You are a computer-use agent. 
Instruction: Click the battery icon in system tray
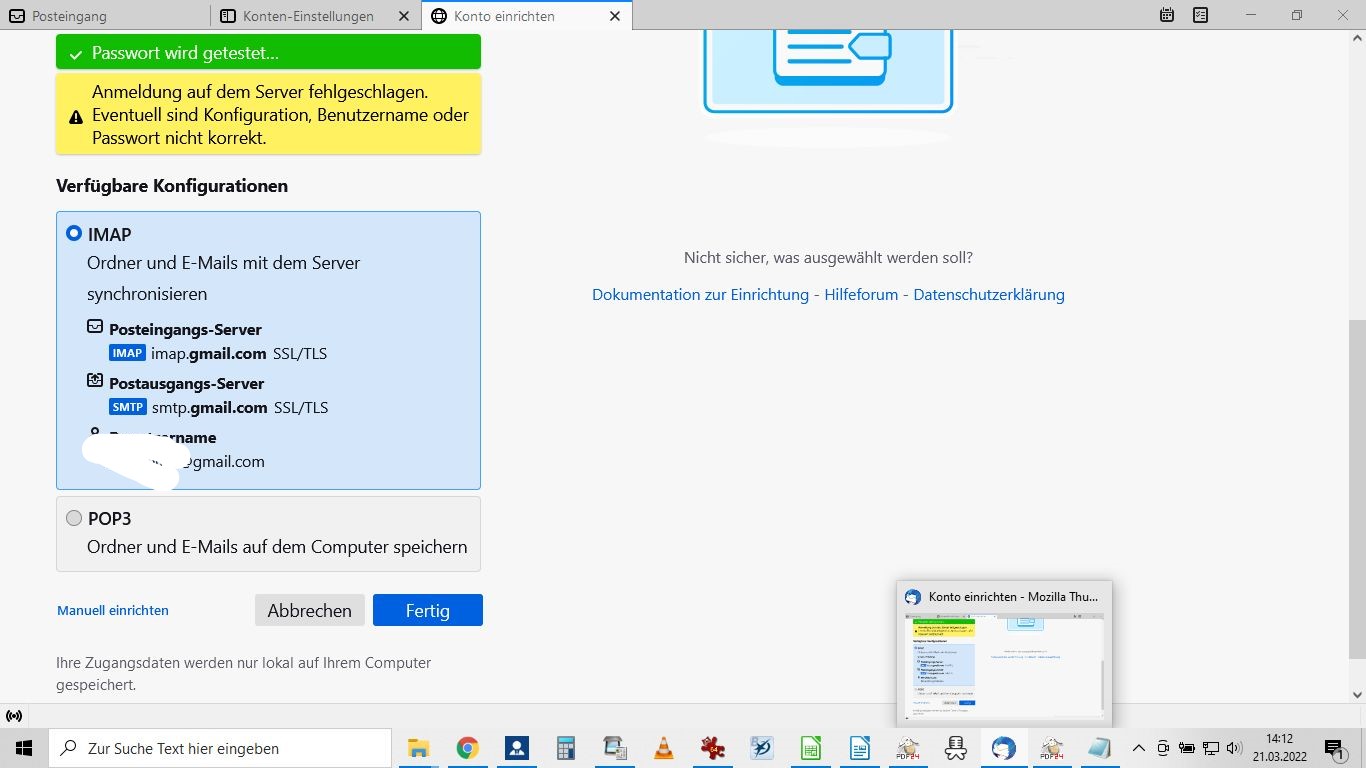(x=1187, y=748)
